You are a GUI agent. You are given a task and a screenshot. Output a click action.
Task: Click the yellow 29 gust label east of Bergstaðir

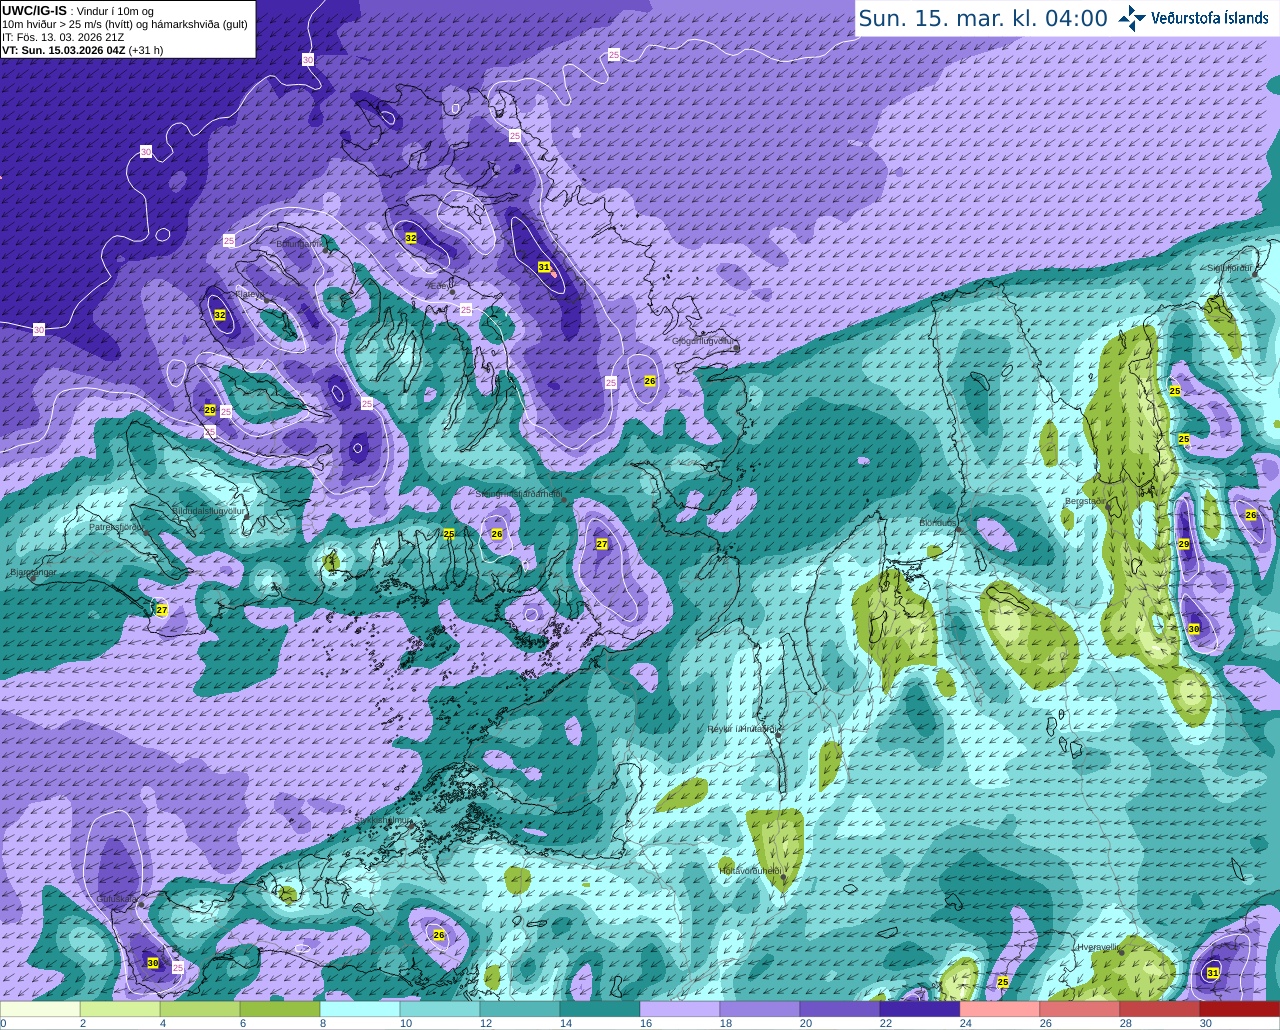click(x=1184, y=544)
